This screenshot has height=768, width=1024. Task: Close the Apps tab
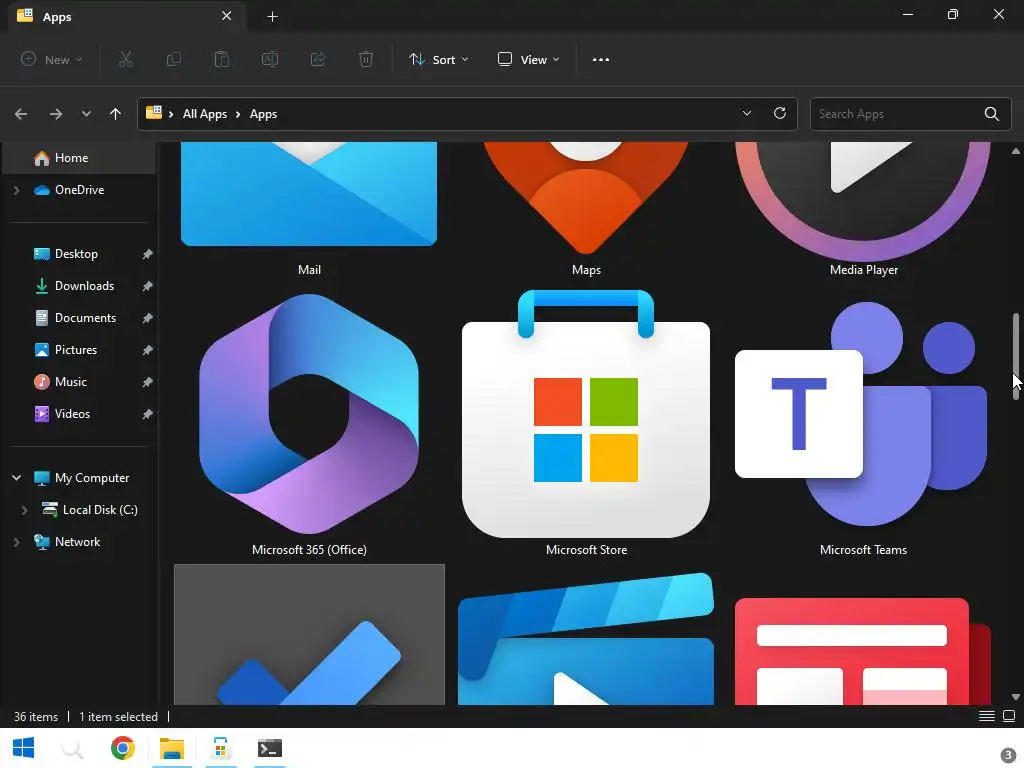pyautogui.click(x=227, y=16)
